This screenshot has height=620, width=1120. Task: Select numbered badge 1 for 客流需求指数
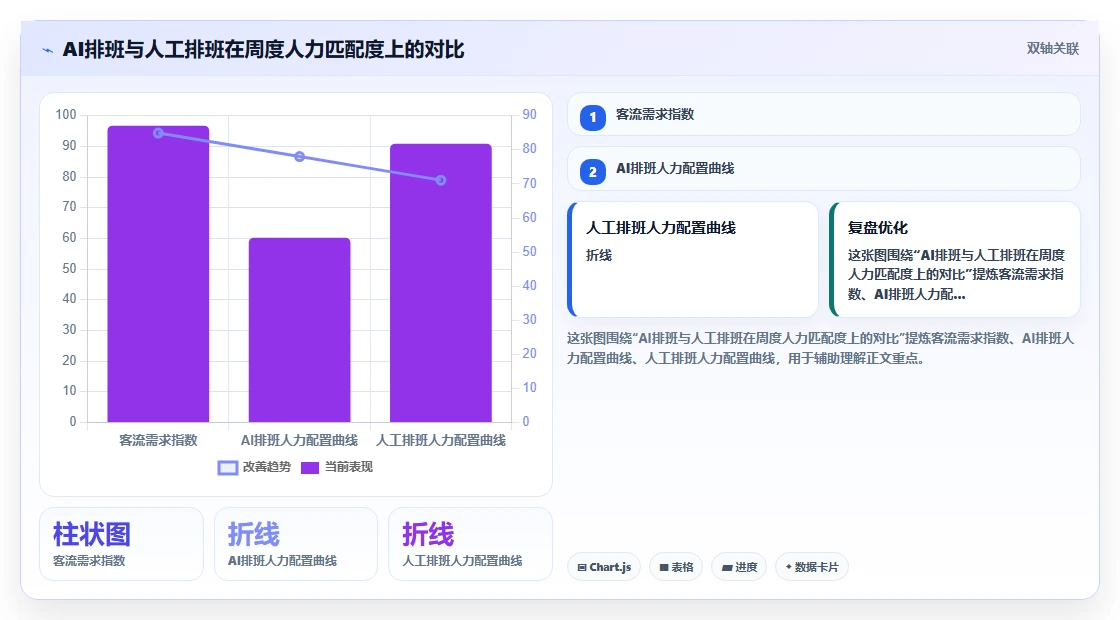coord(592,117)
